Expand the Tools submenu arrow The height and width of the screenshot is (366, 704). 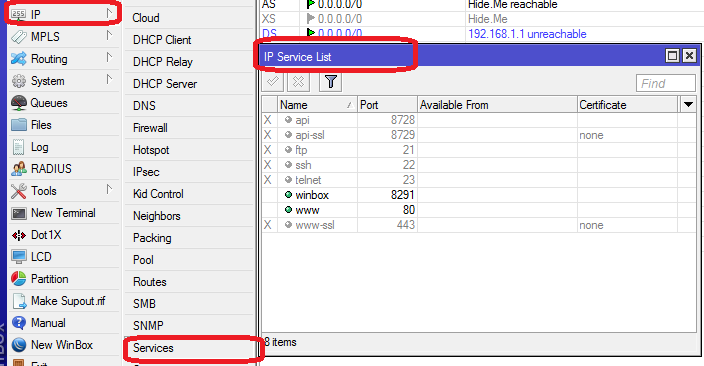pyautogui.click(x=109, y=189)
